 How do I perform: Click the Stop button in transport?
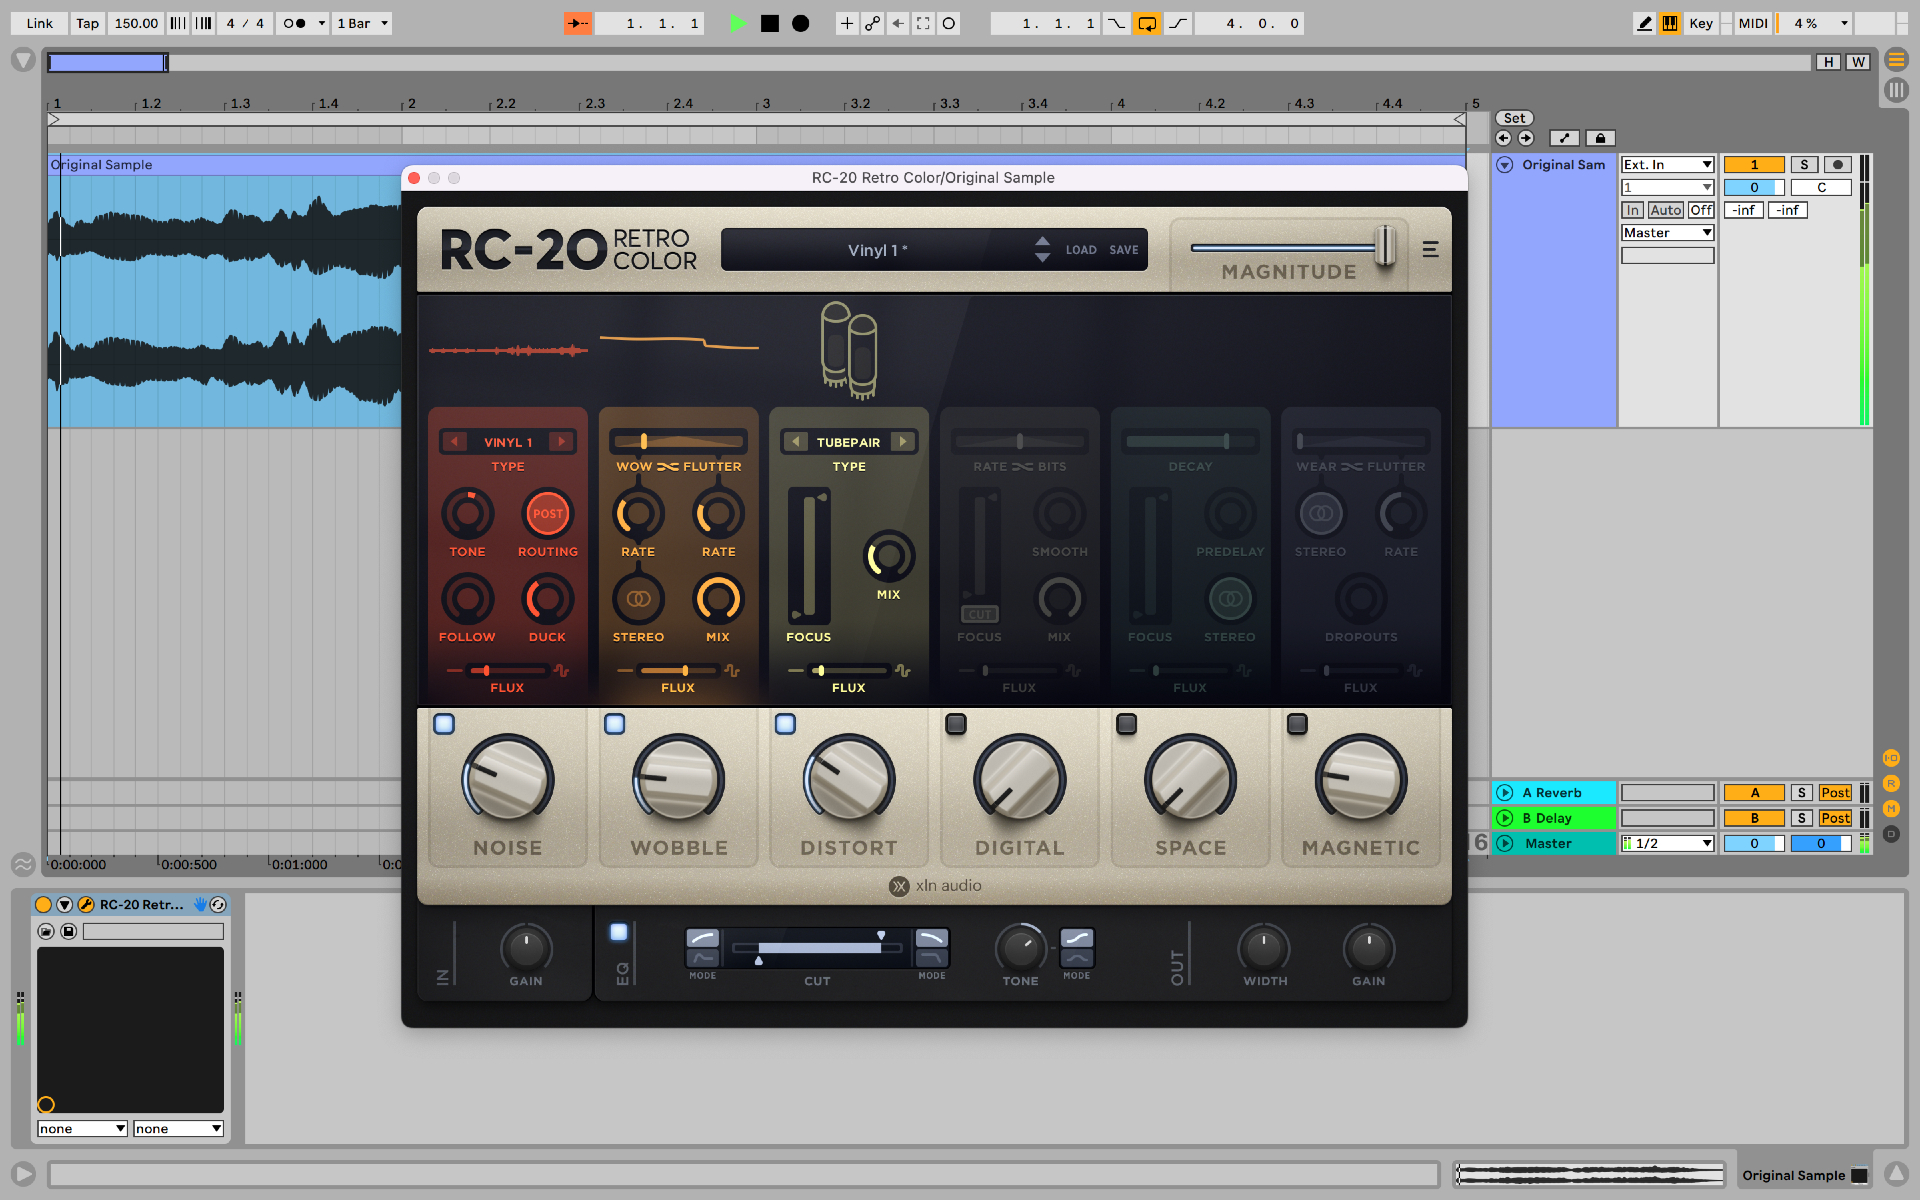(x=769, y=23)
